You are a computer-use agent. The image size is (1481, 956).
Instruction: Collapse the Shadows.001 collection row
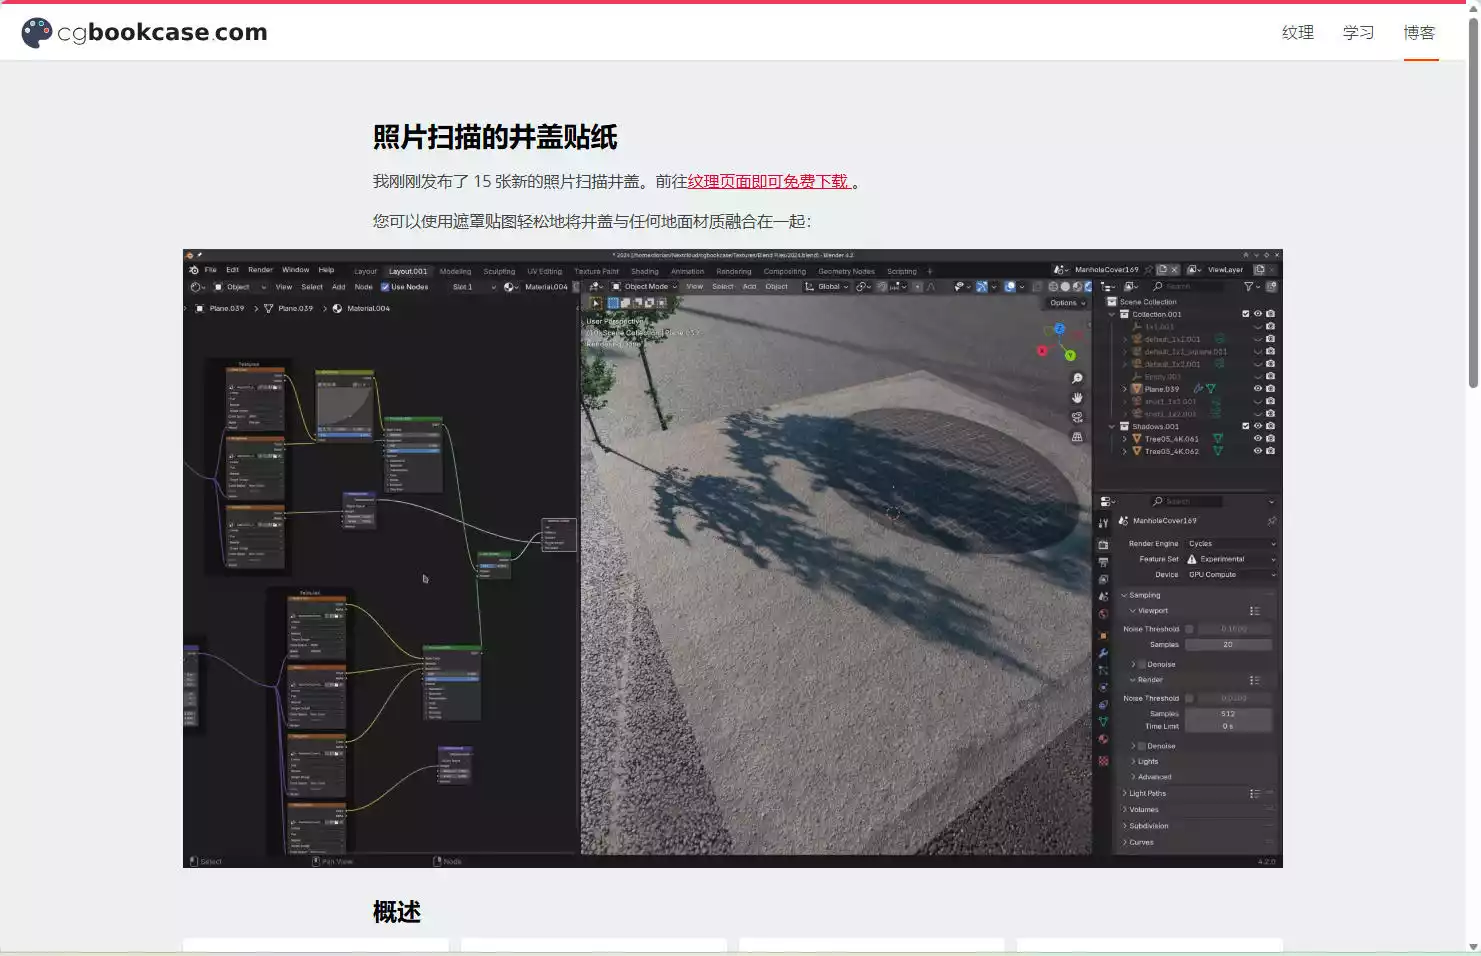point(1112,426)
